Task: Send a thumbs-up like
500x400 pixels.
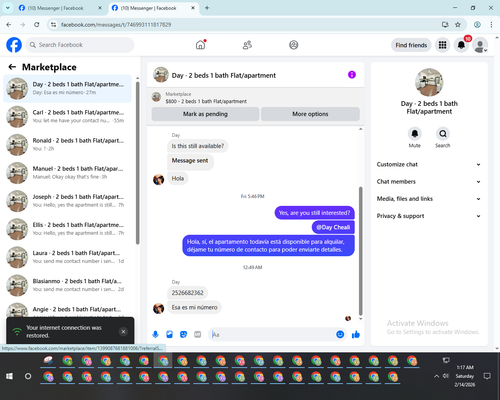Action: 356,334
